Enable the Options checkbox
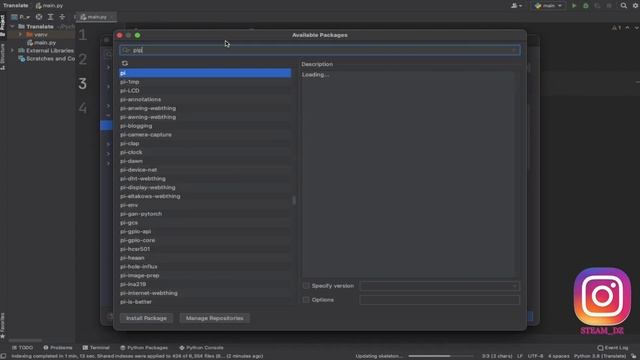This screenshot has height=360, width=640. (x=306, y=300)
